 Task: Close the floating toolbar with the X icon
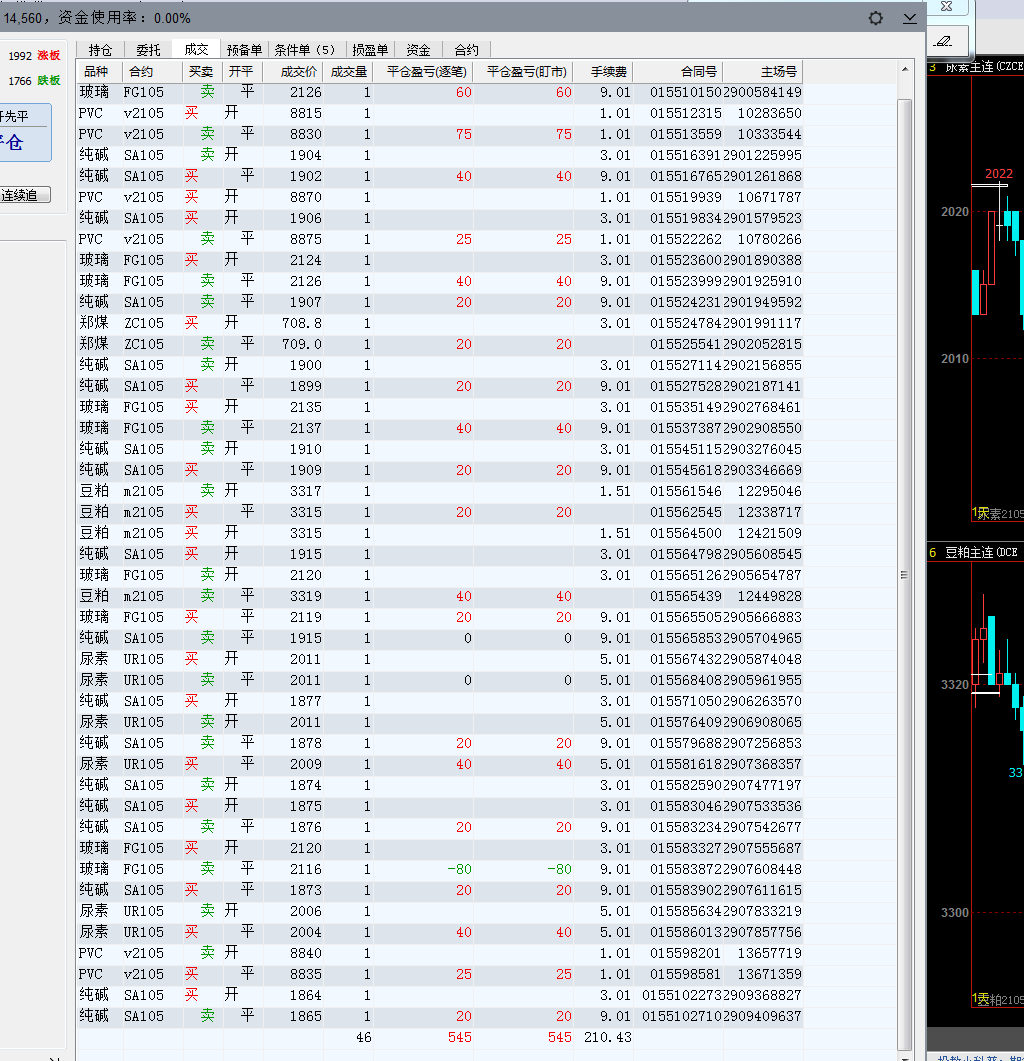[946, 6]
